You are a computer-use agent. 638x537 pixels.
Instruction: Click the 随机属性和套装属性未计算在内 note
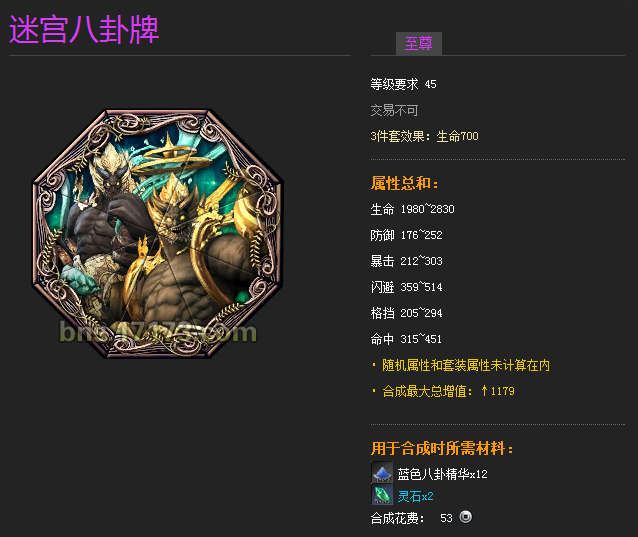click(461, 365)
